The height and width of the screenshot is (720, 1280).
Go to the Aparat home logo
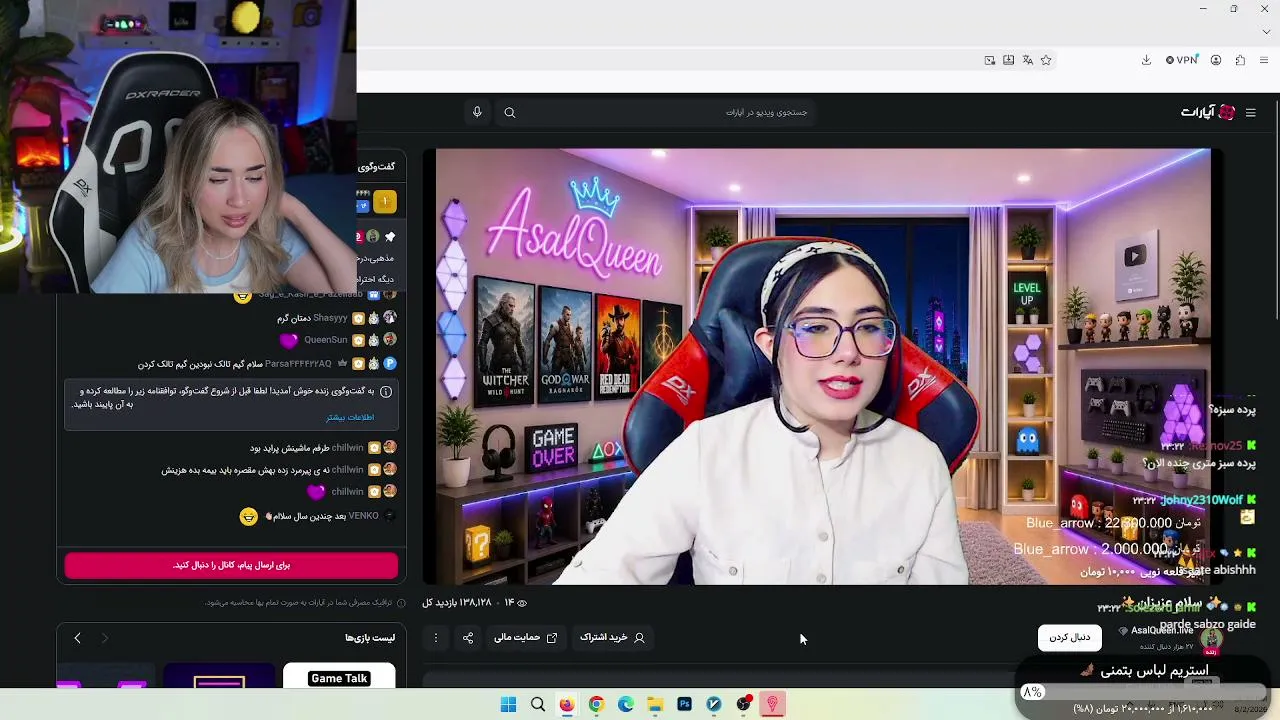pos(1208,113)
